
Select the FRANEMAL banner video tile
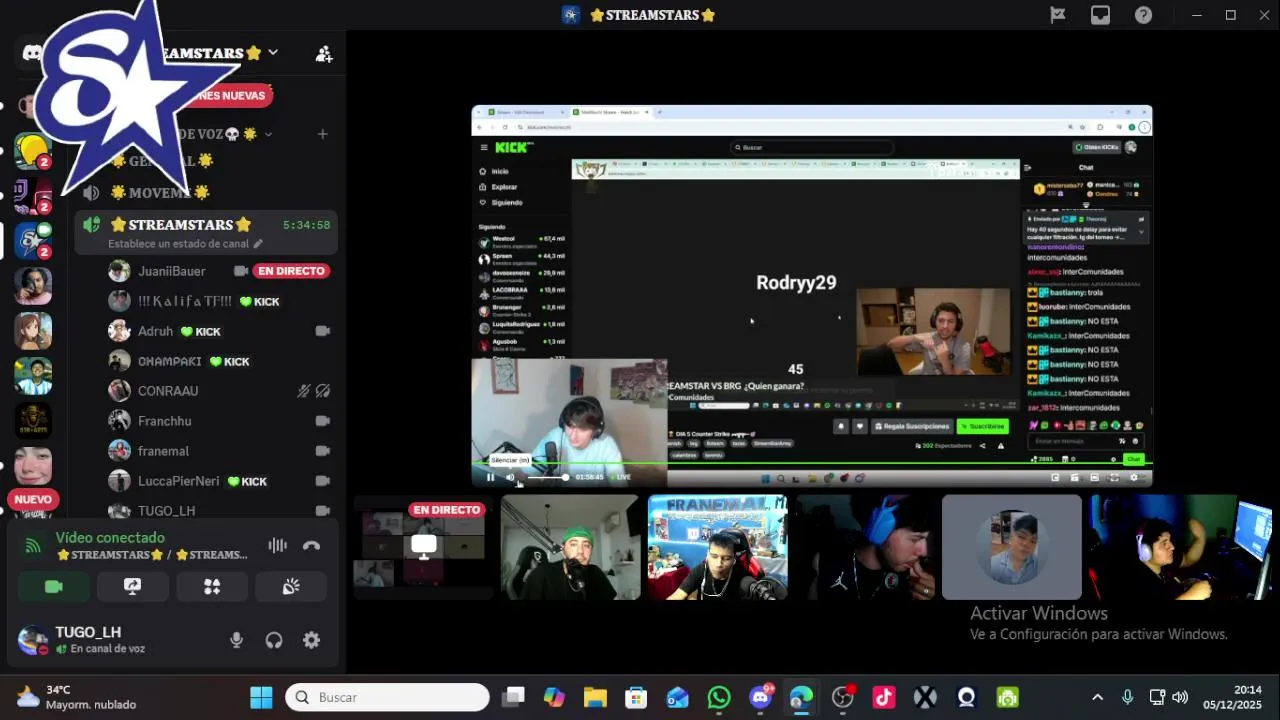click(717, 547)
